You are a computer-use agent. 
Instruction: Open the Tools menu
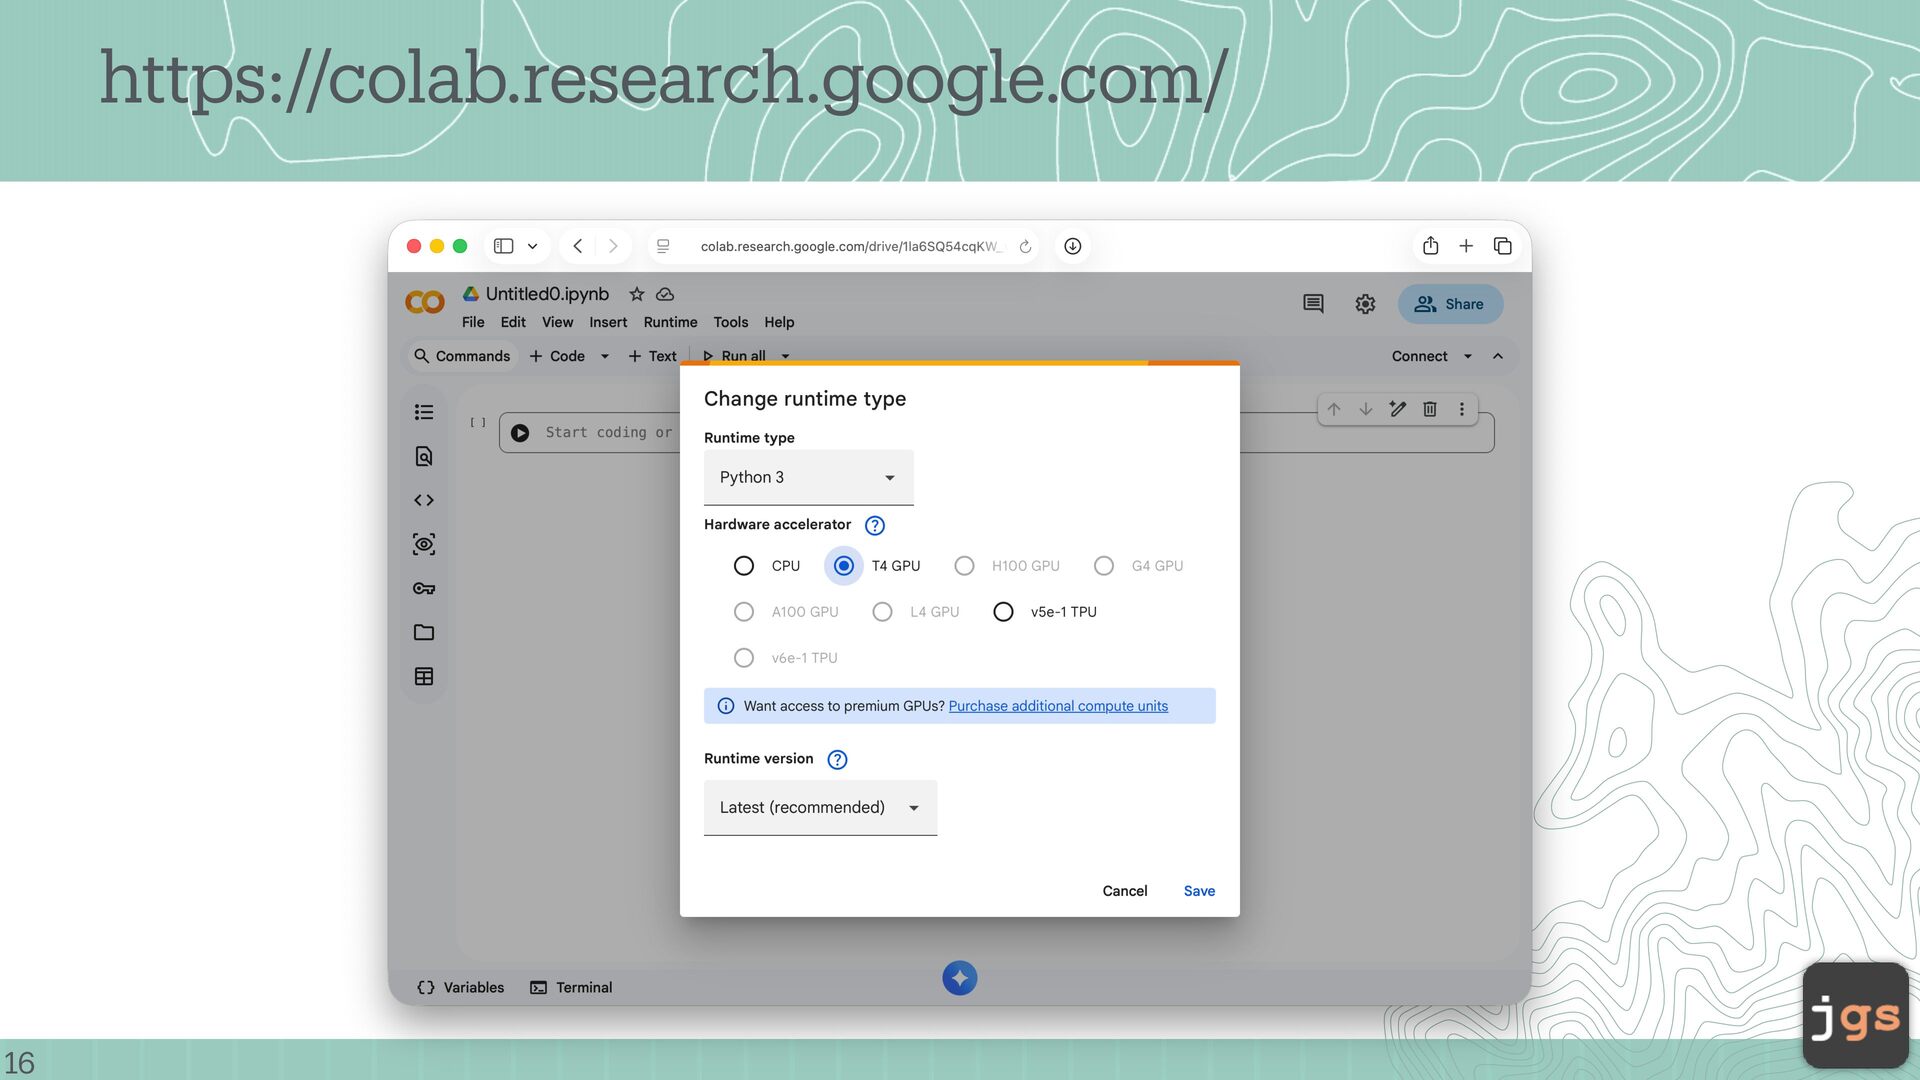point(730,322)
